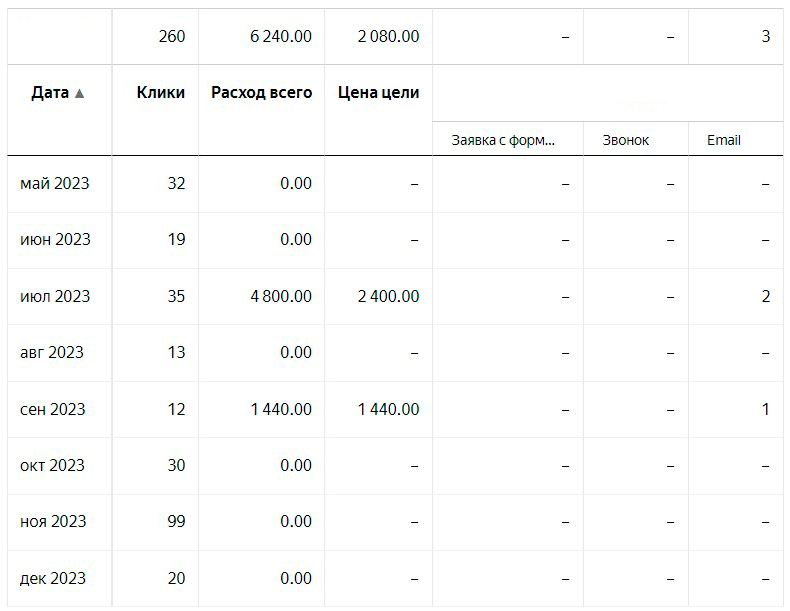Sort by the Расход всего header
This screenshot has width=790, height=611.
pyautogui.click(x=261, y=93)
